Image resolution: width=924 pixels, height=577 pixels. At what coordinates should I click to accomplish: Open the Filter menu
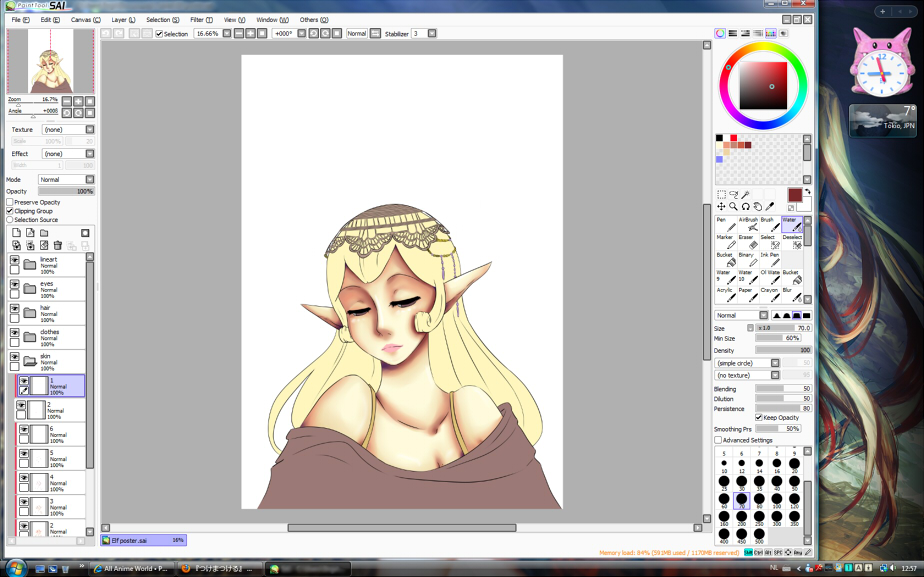coord(201,20)
